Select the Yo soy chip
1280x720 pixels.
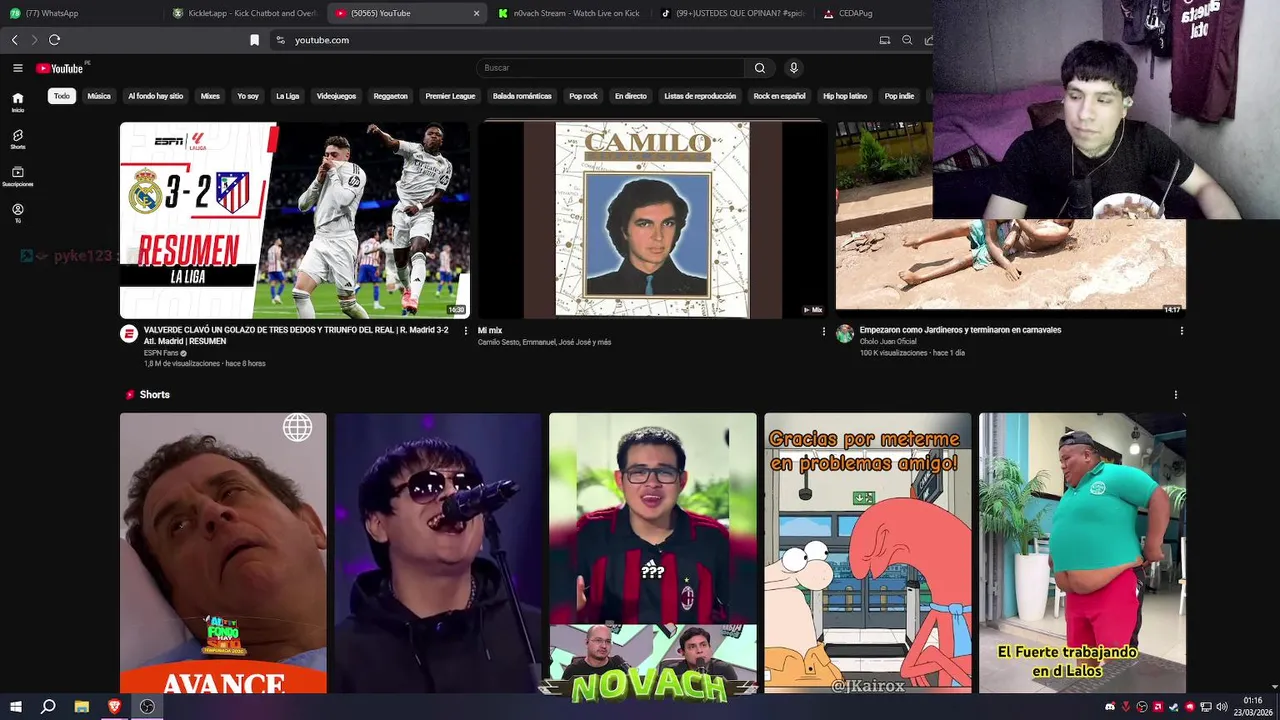(x=248, y=96)
